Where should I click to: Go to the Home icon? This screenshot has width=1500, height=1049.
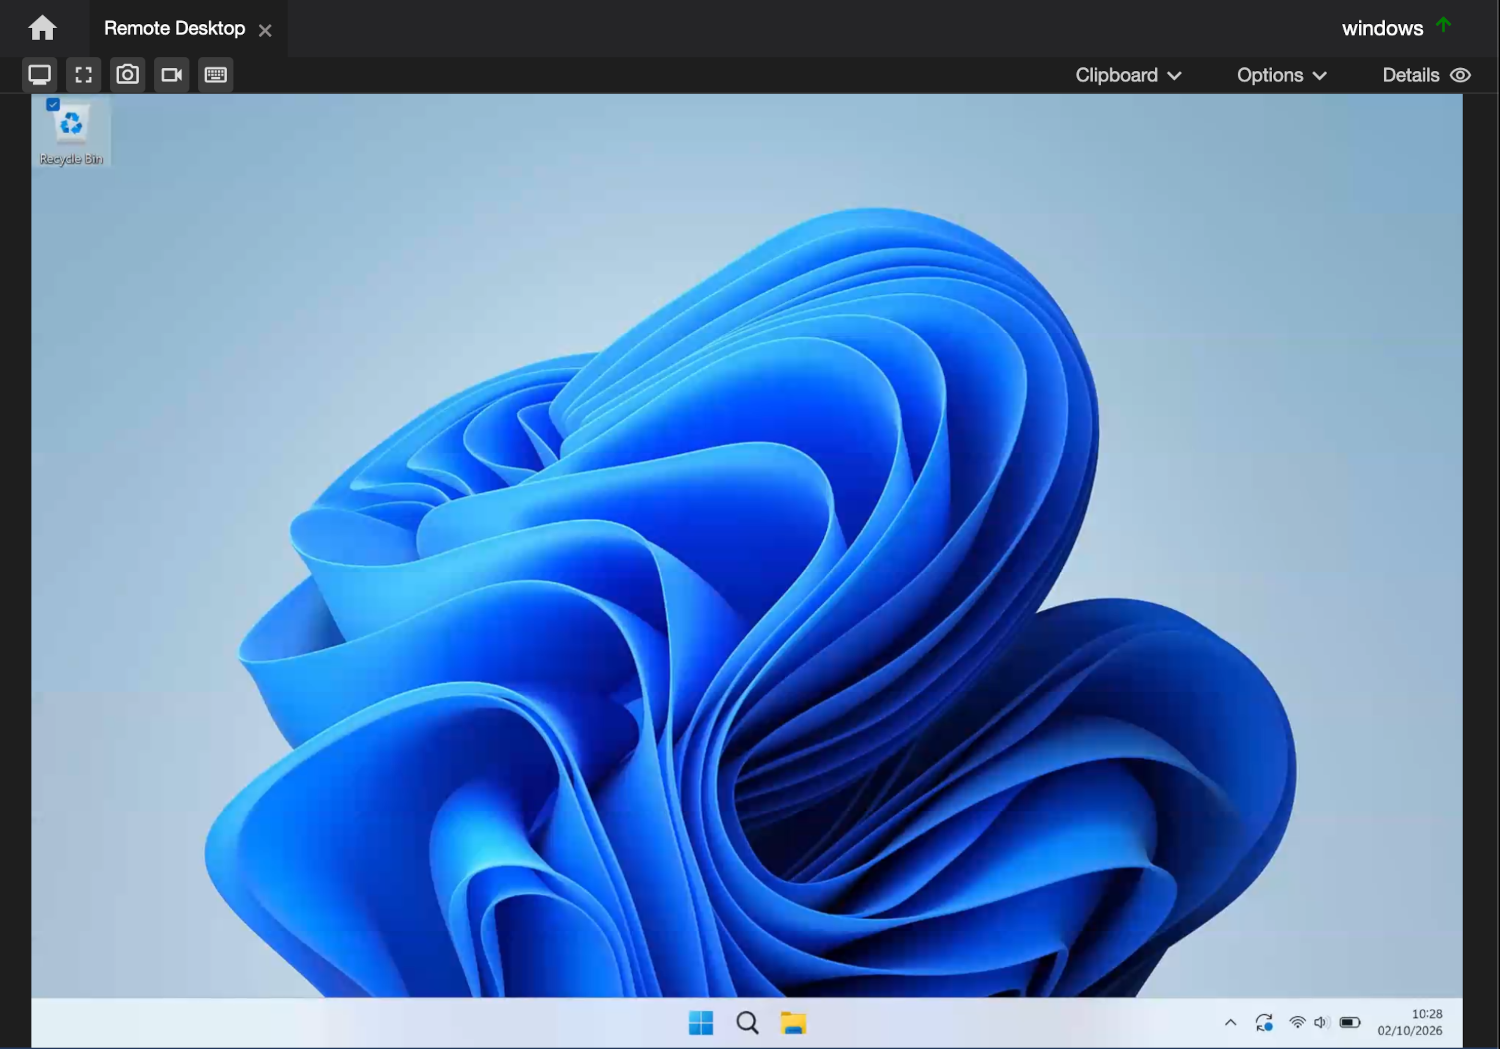point(42,28)
